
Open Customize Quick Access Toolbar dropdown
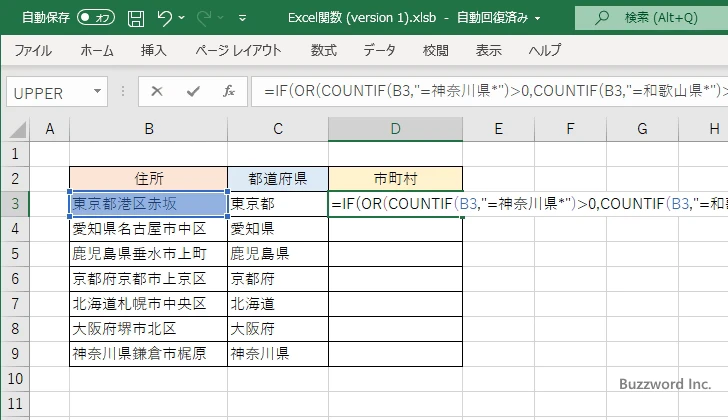(242, 18)
